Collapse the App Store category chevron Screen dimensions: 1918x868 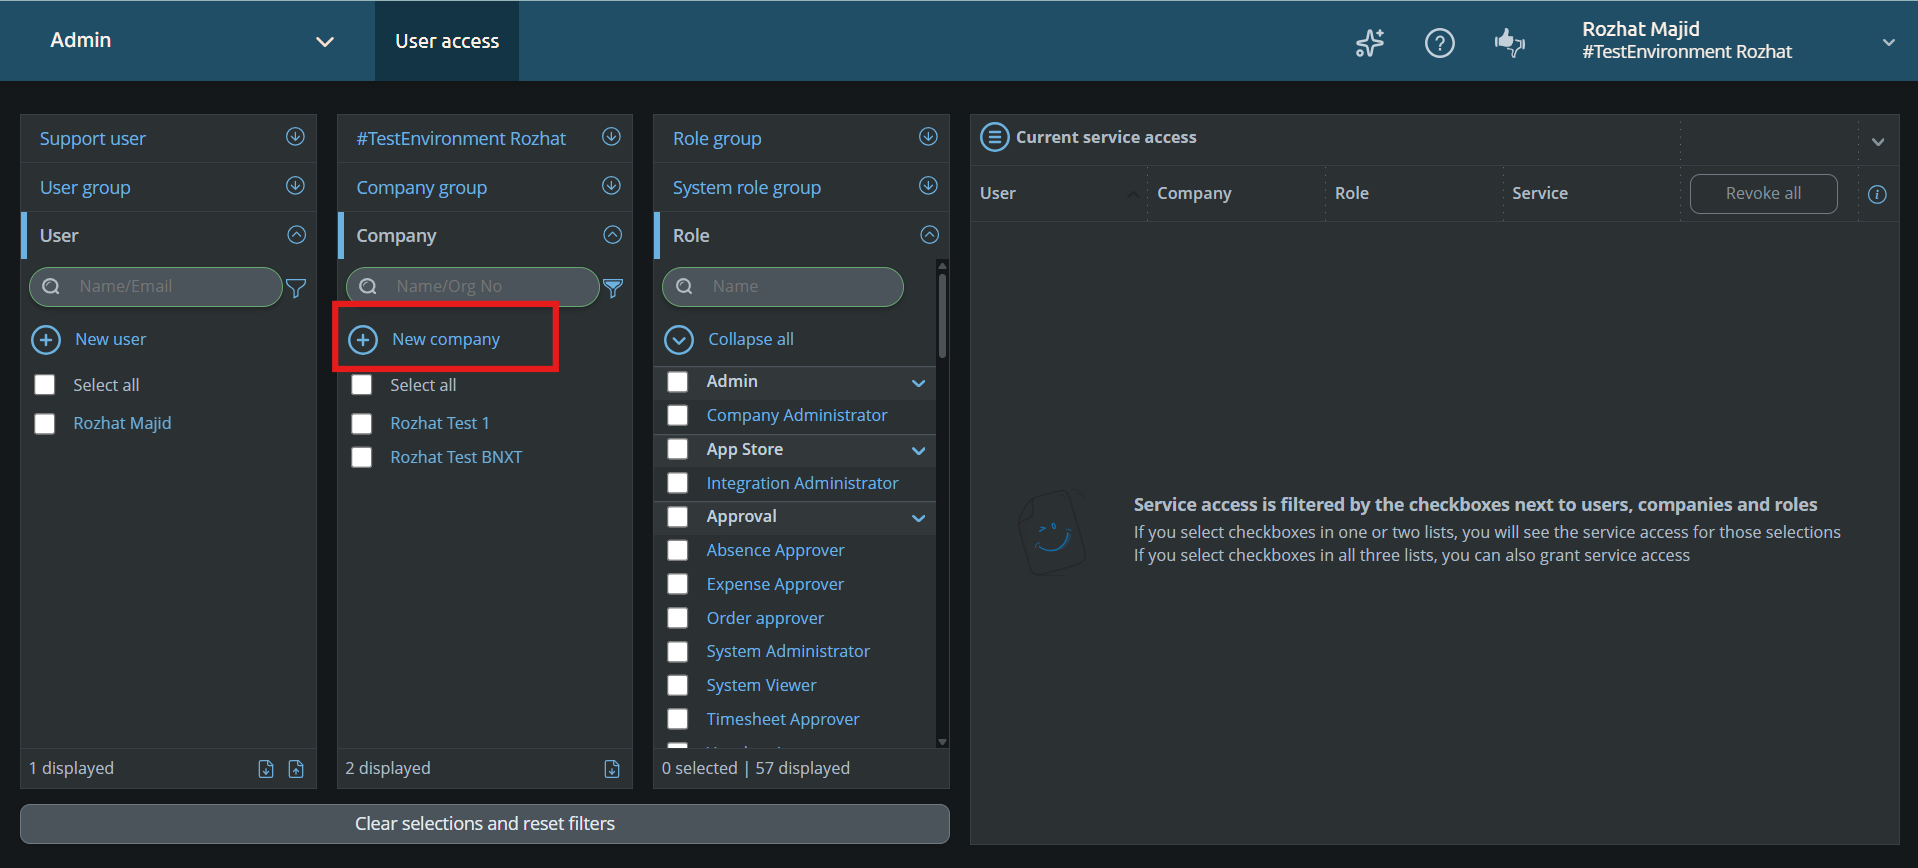(918, 451)
